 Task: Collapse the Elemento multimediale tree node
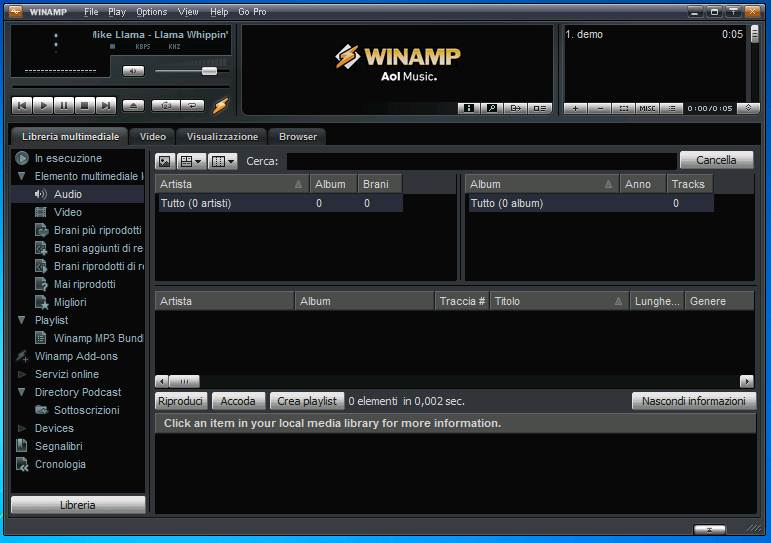point(22,176)
